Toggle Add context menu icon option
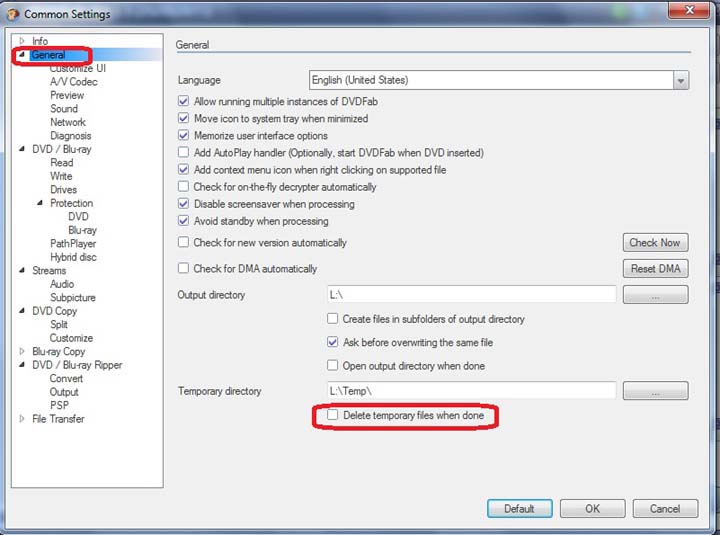 pos(183,169)
